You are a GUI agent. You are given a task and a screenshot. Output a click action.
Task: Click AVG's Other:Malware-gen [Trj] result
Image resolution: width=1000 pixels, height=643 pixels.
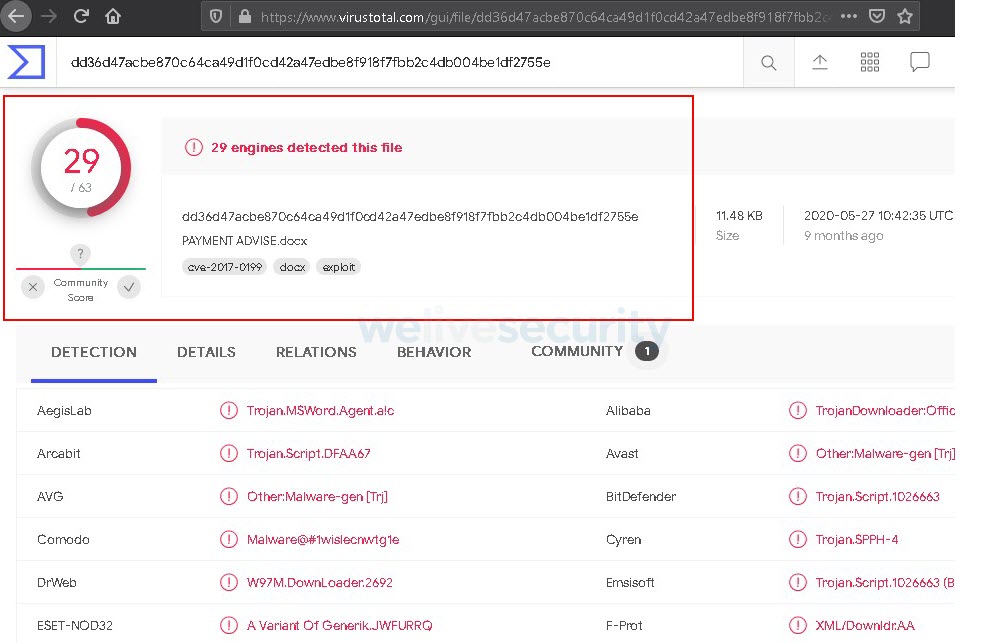[317, 496]
